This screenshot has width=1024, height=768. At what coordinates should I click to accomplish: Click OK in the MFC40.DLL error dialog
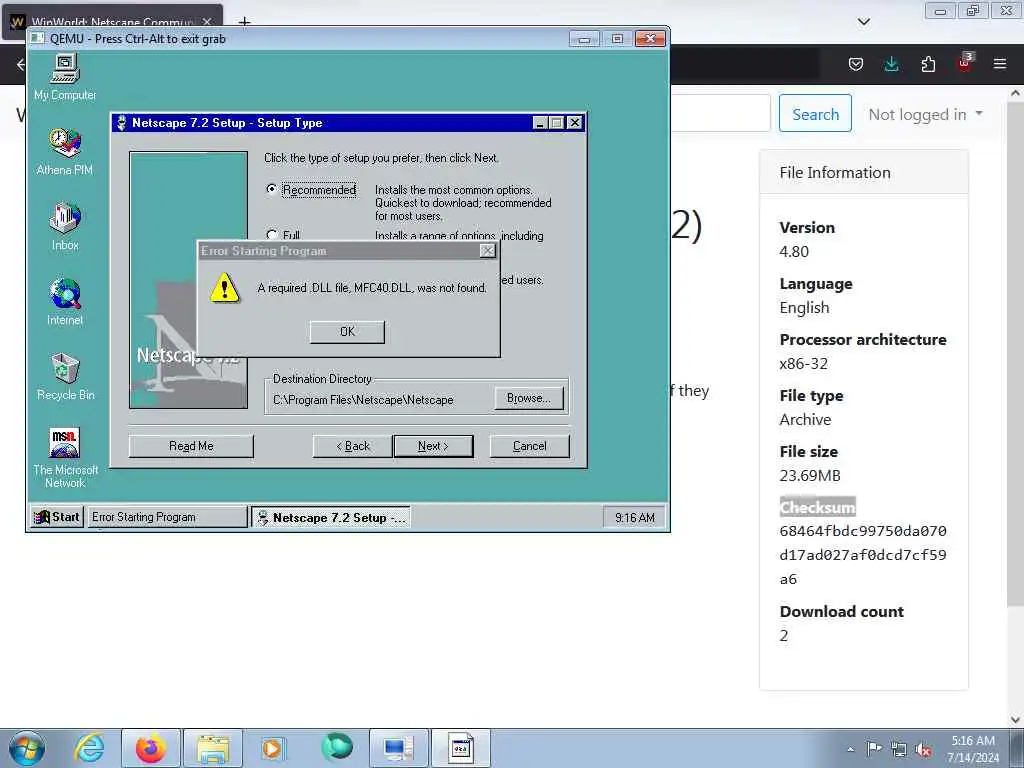coord(347,332)
